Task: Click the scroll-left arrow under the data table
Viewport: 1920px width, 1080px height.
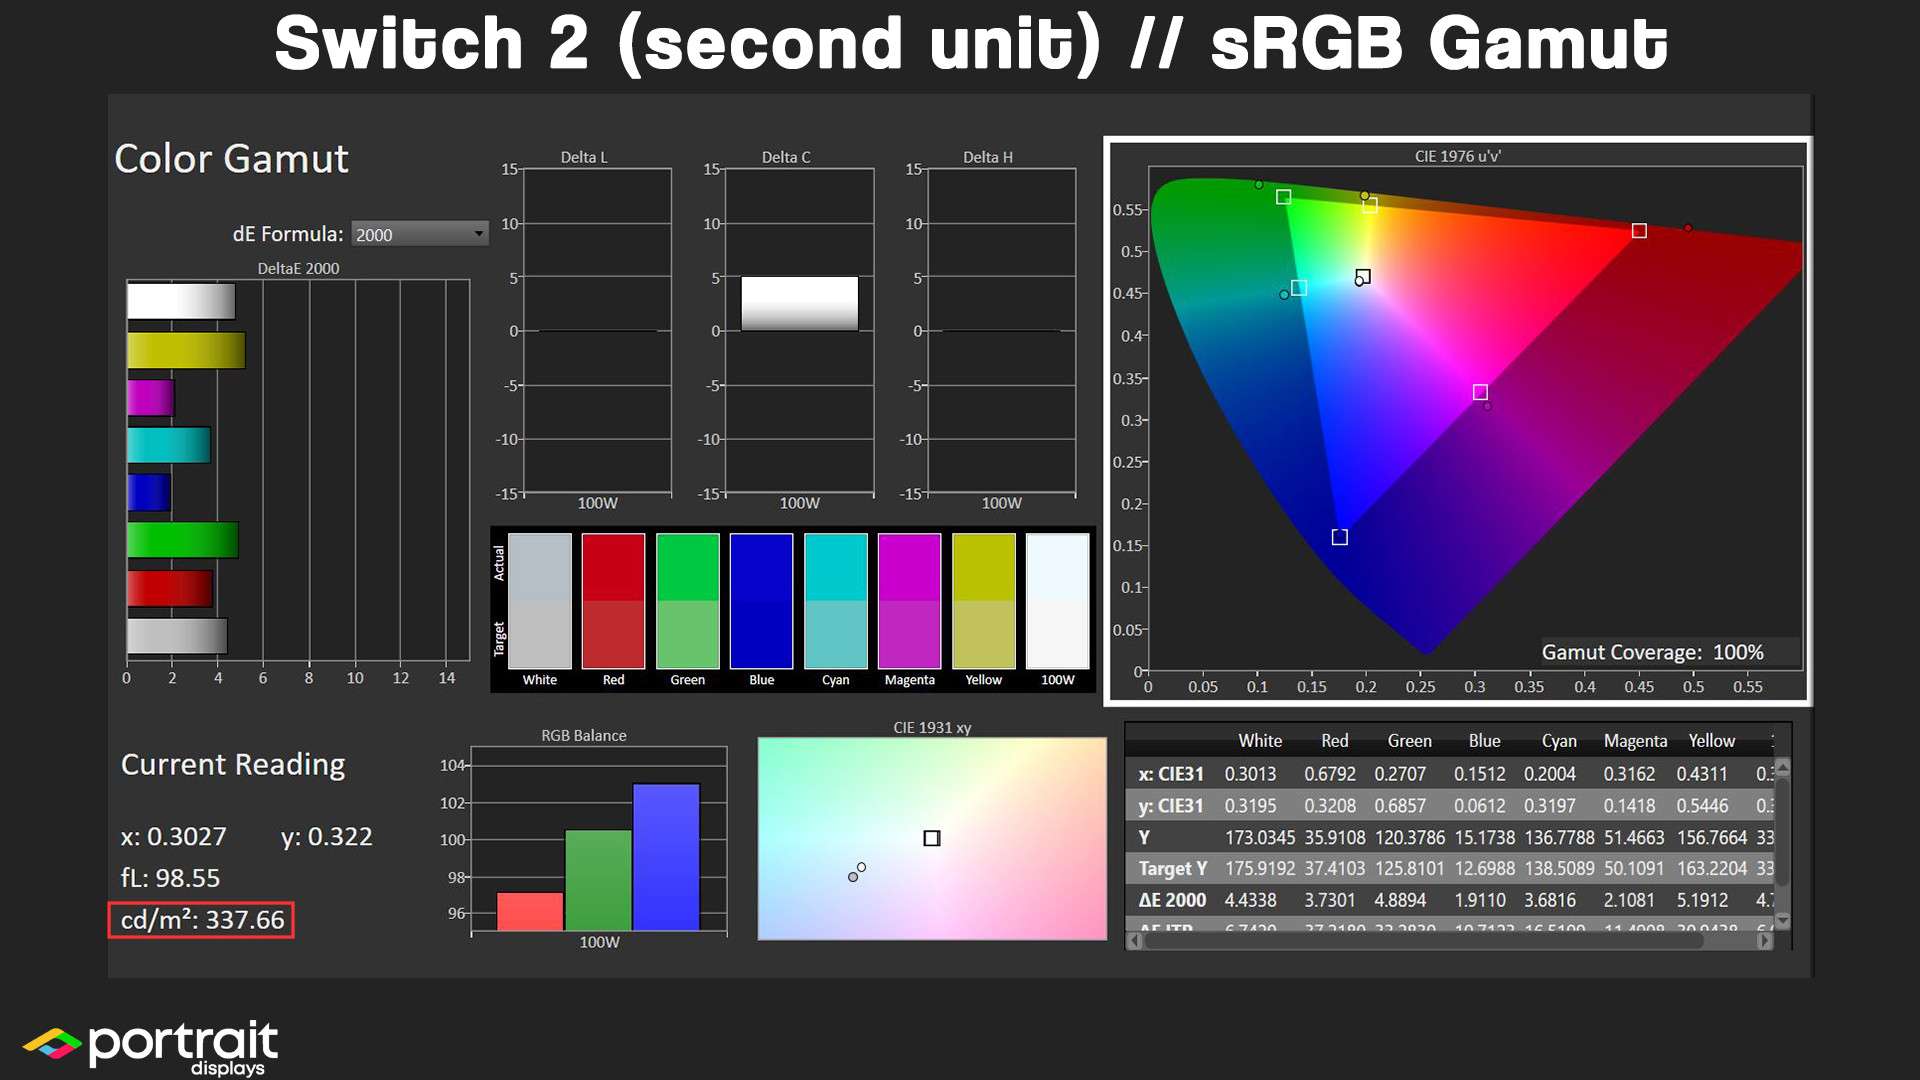Action: click(1135, 940)
